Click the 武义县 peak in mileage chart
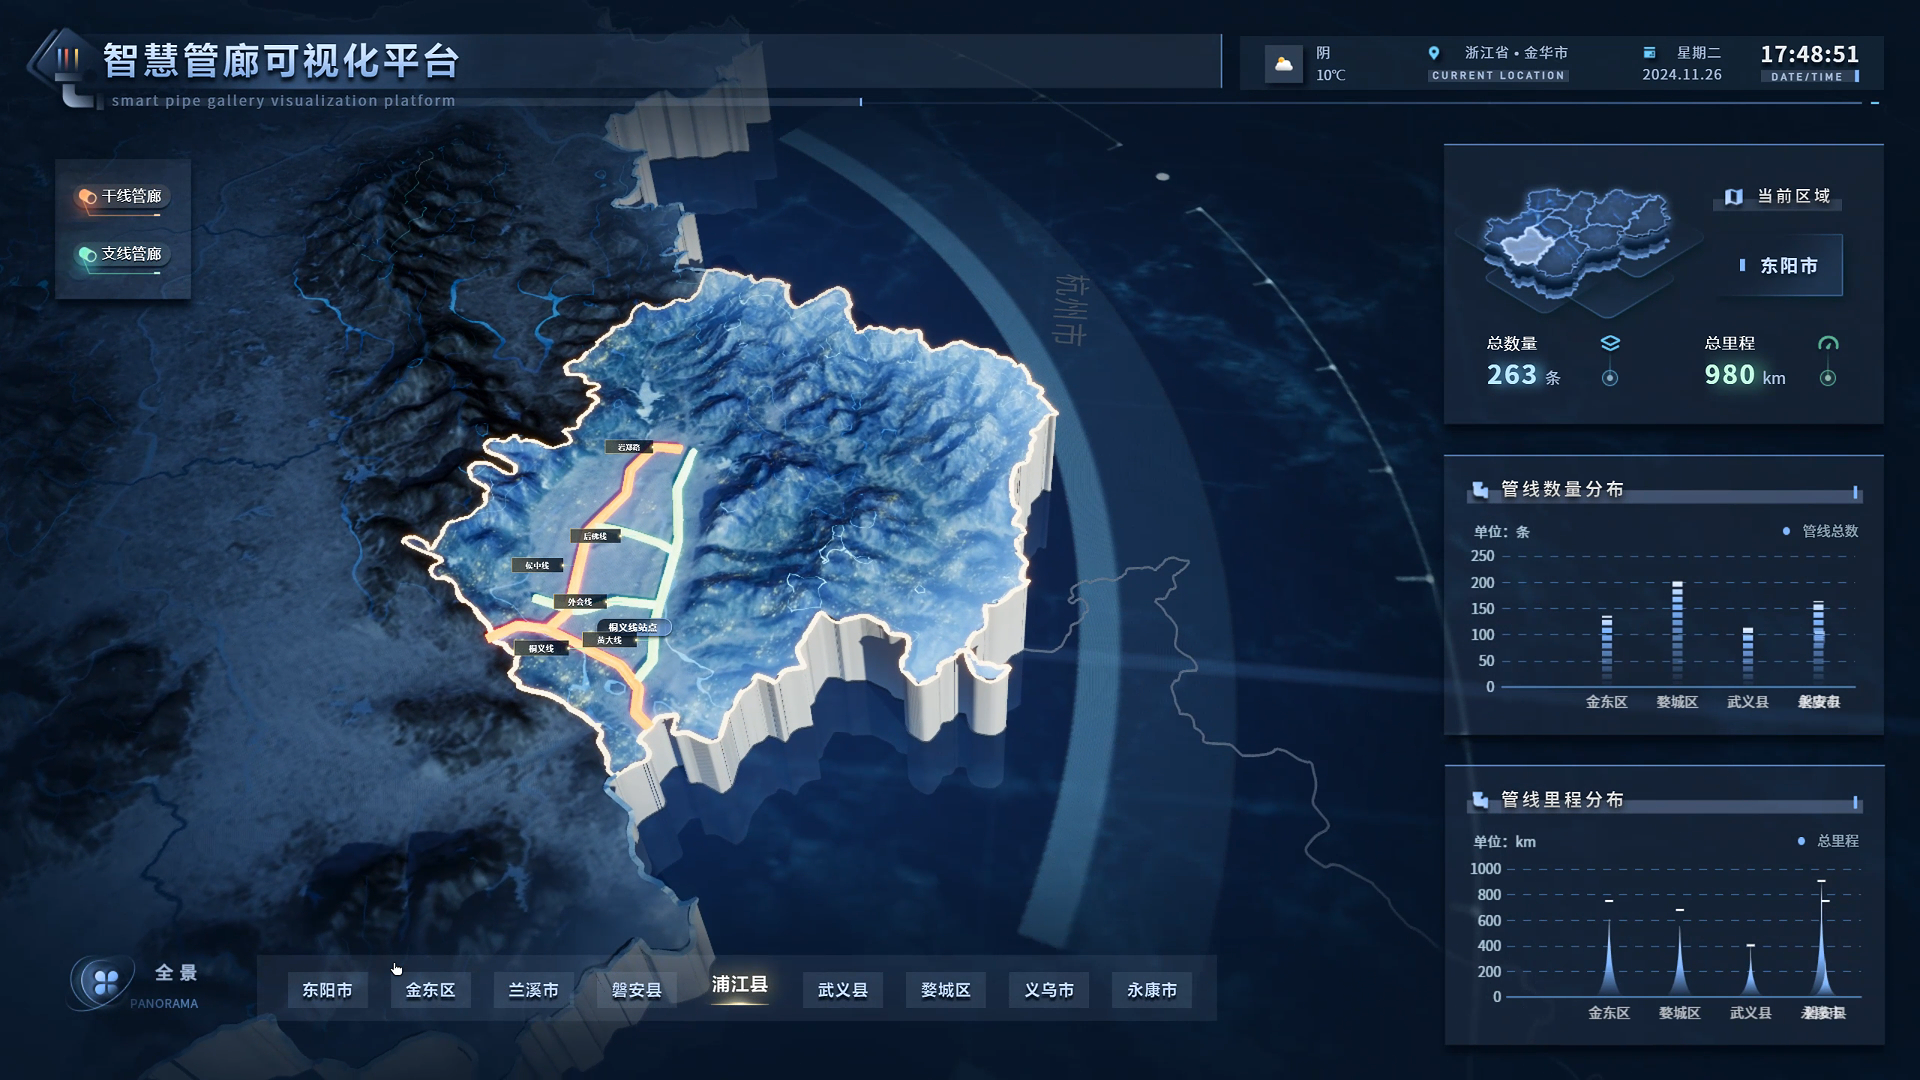Screen dimensions: 1920x1080 1751,972
